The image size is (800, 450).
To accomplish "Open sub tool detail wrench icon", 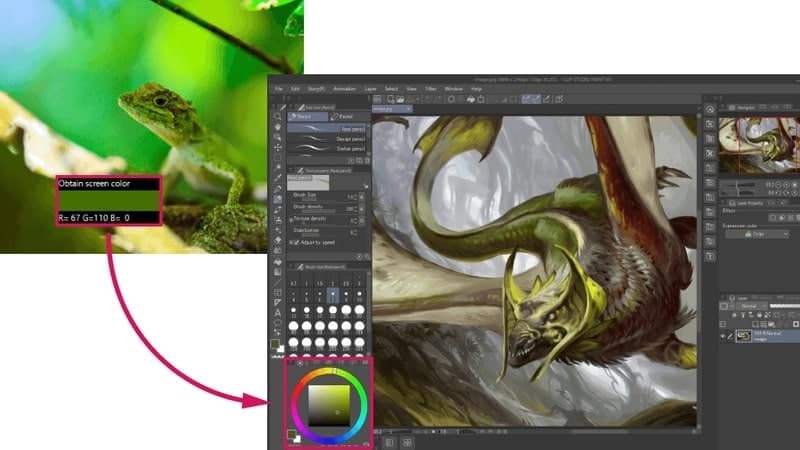I will [367, 257].
